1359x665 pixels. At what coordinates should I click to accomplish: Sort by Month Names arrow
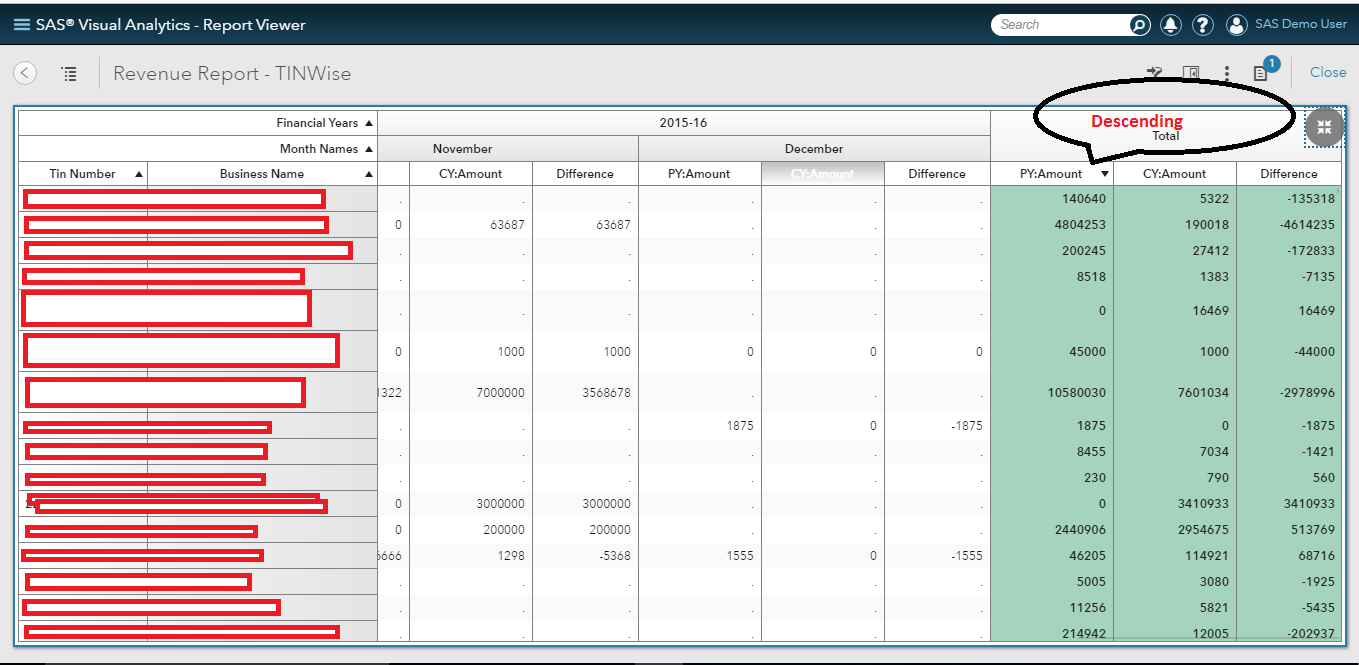[369, 149]
